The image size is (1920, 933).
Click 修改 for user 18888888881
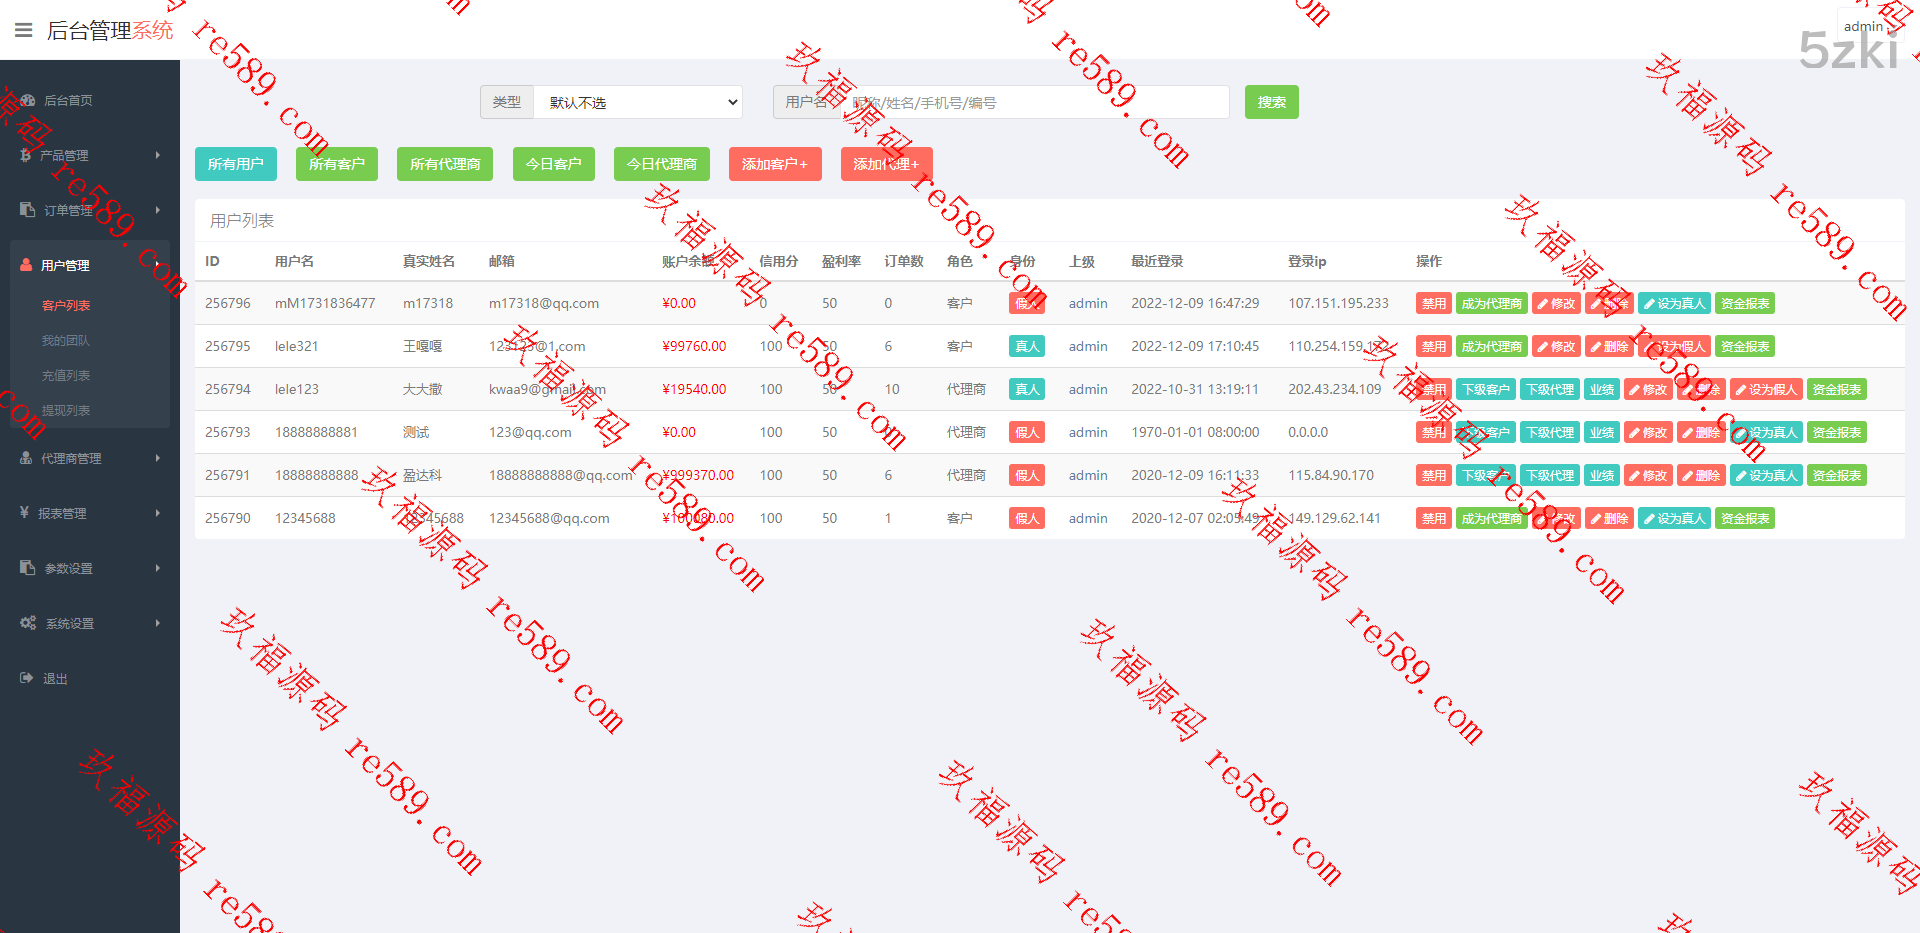[1648, 432]
